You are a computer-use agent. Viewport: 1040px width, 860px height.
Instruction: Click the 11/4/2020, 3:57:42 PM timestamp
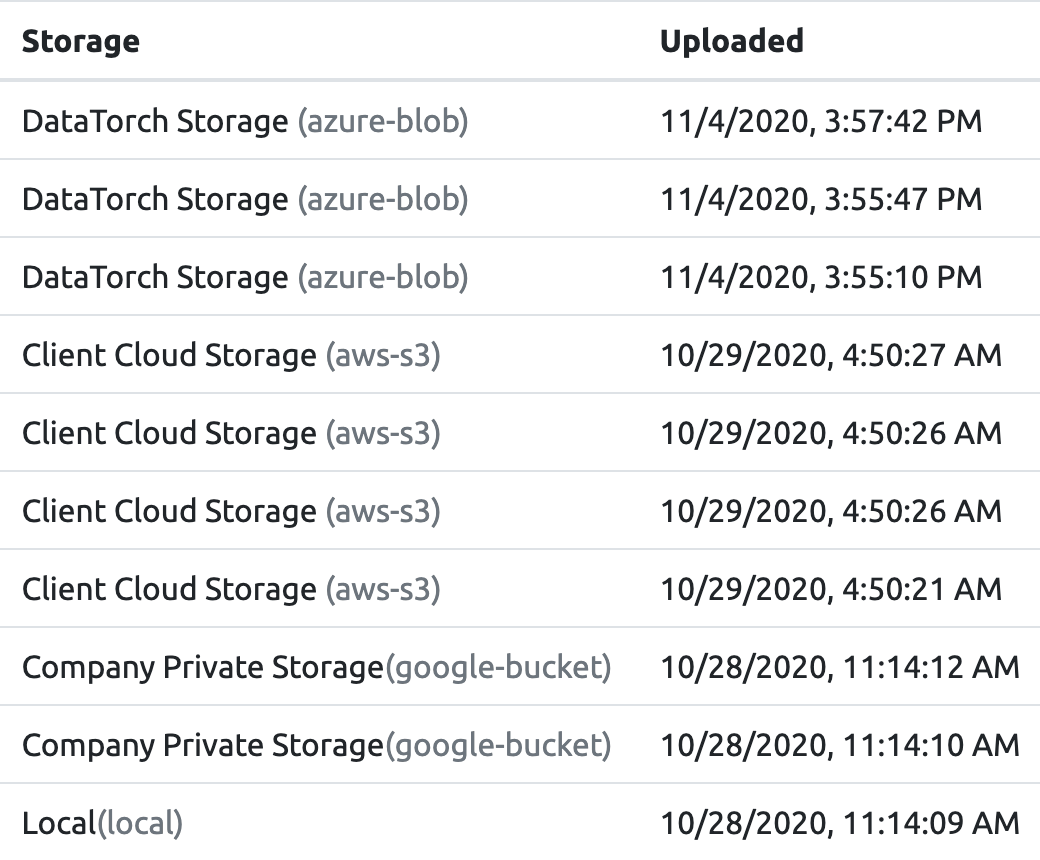821,121
